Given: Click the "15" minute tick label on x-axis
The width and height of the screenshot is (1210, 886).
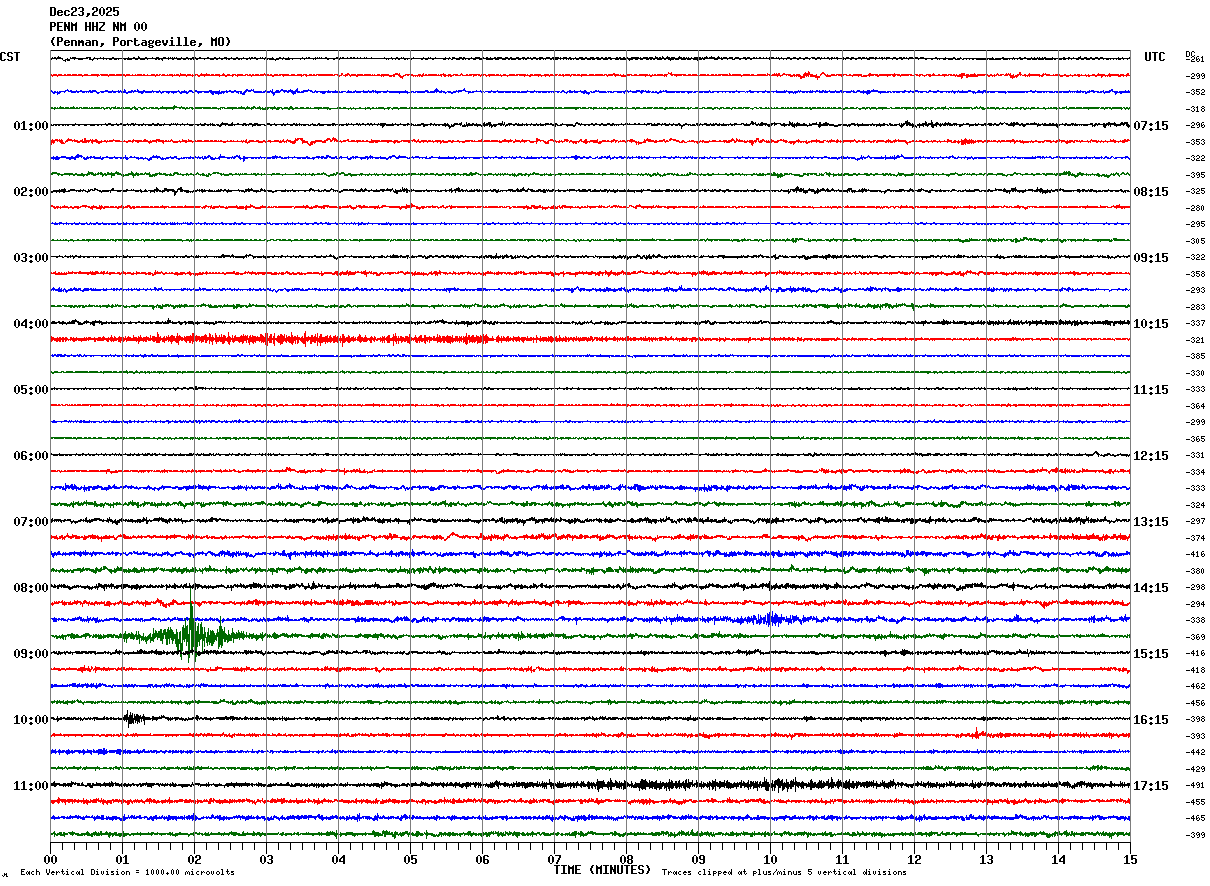Looking at the screenshot, I should pyautogui.click(x=1130, y=859).
